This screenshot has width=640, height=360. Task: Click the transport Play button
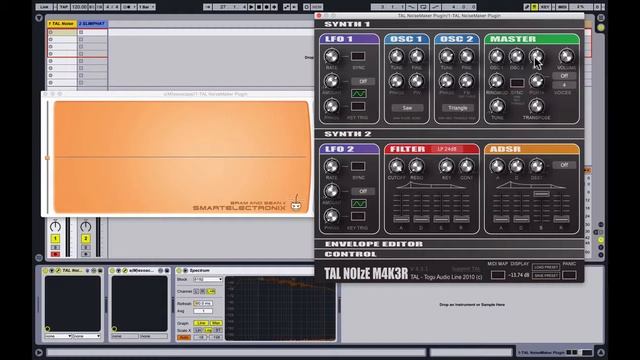[x=251, y=7]
